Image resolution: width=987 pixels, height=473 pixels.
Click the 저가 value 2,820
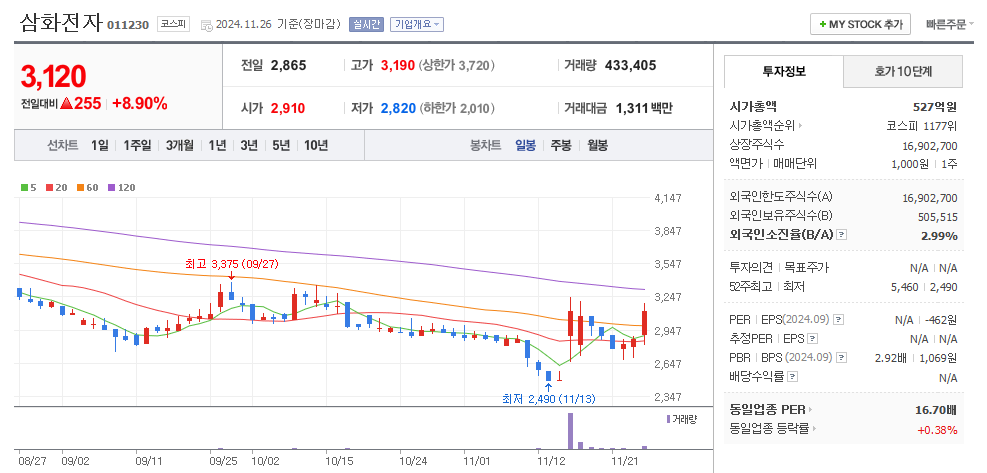coord(398,108)
